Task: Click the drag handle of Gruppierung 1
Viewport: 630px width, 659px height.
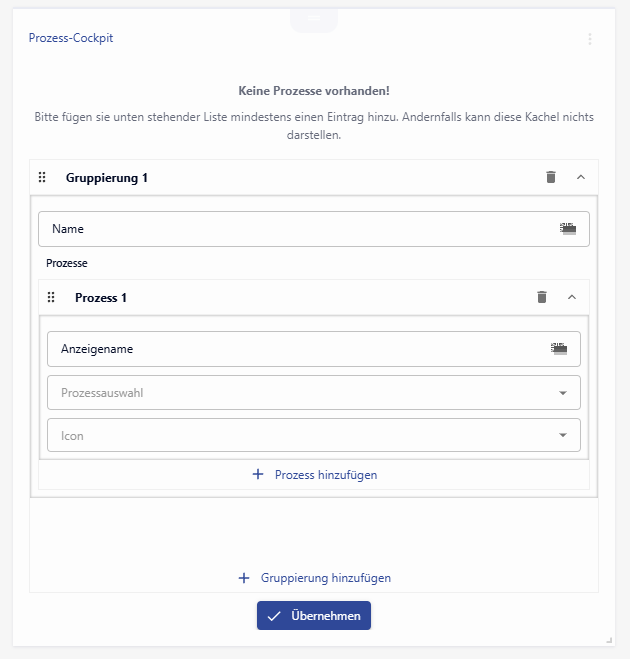Action: pos(42,178)
